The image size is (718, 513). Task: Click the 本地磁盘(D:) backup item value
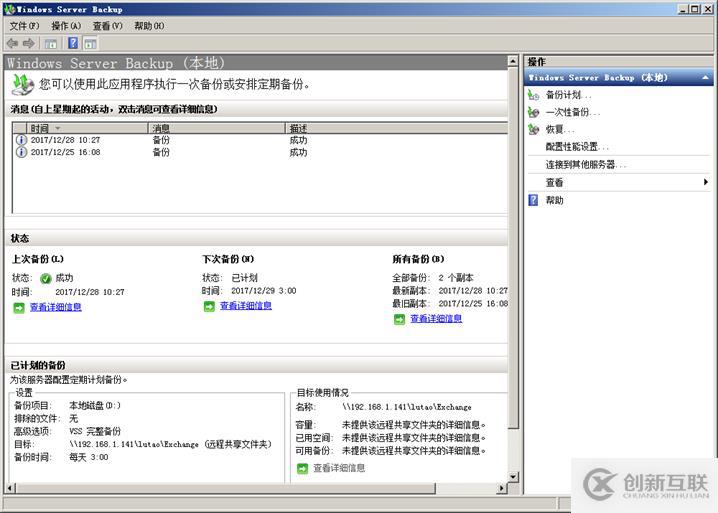[x=95, y=406]
